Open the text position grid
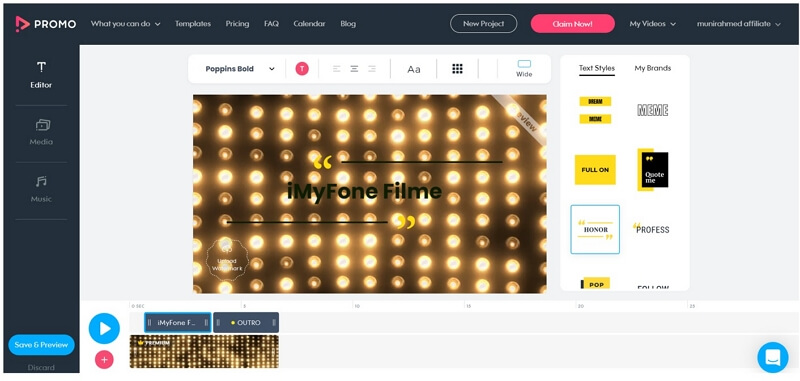The width and height of the screenshot is (800, 381). (457, 69)
